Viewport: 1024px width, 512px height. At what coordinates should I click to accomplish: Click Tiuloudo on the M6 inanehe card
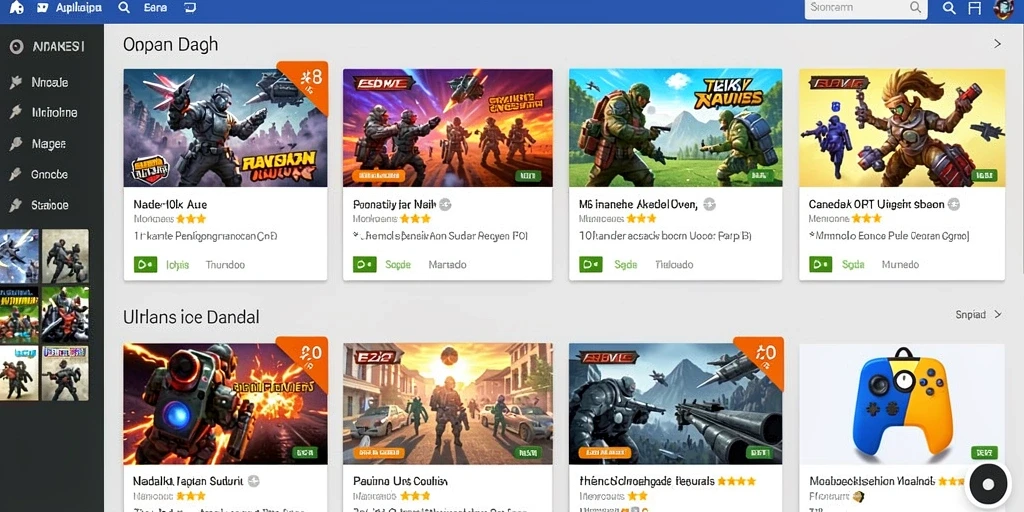click(x=674, y=264)
